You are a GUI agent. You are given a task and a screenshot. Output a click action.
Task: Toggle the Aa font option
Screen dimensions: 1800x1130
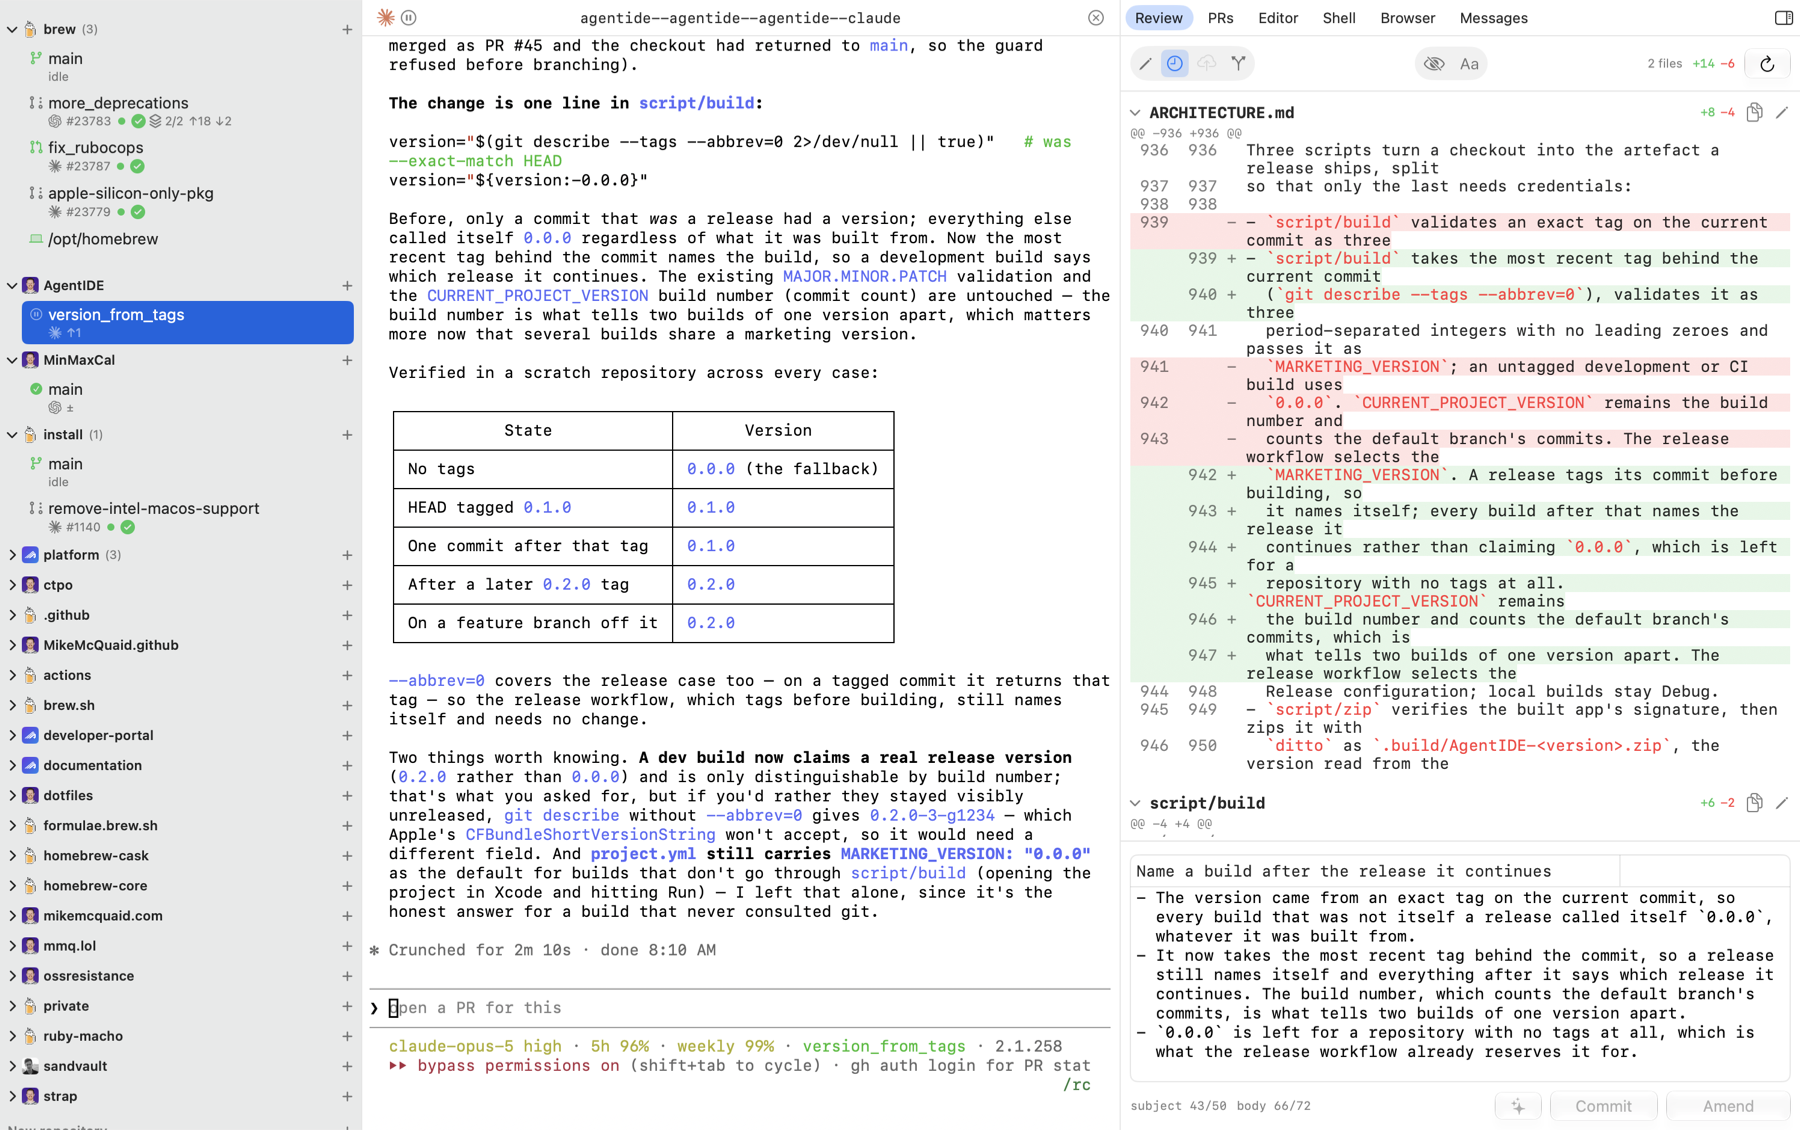[1469, 64]
